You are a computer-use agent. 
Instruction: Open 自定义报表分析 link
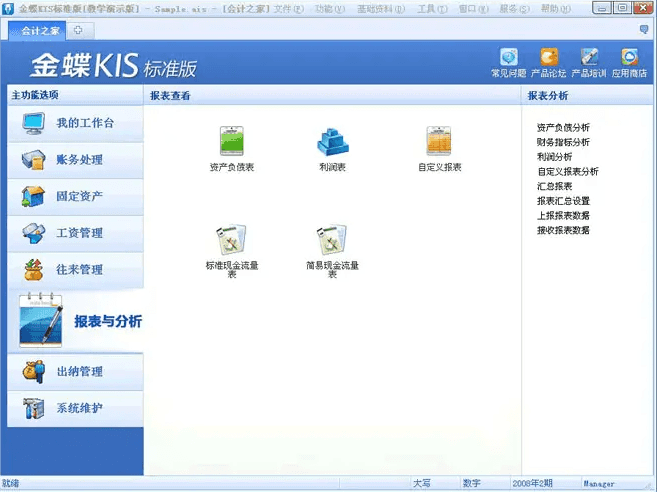(x=567, y=172)
